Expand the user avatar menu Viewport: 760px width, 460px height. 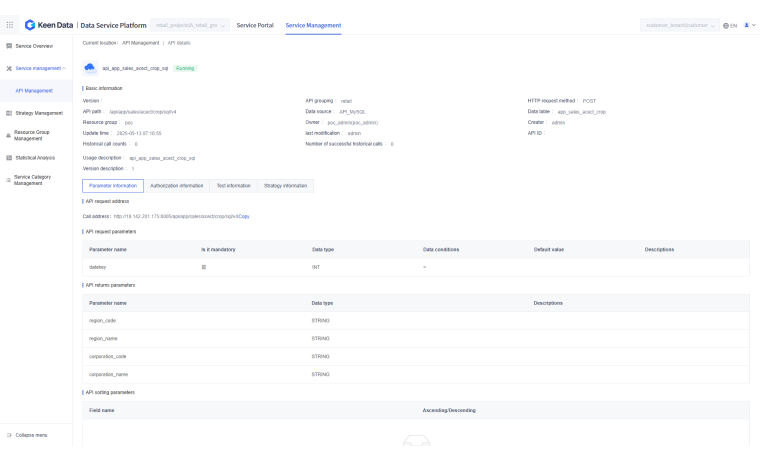coord(749,25)
